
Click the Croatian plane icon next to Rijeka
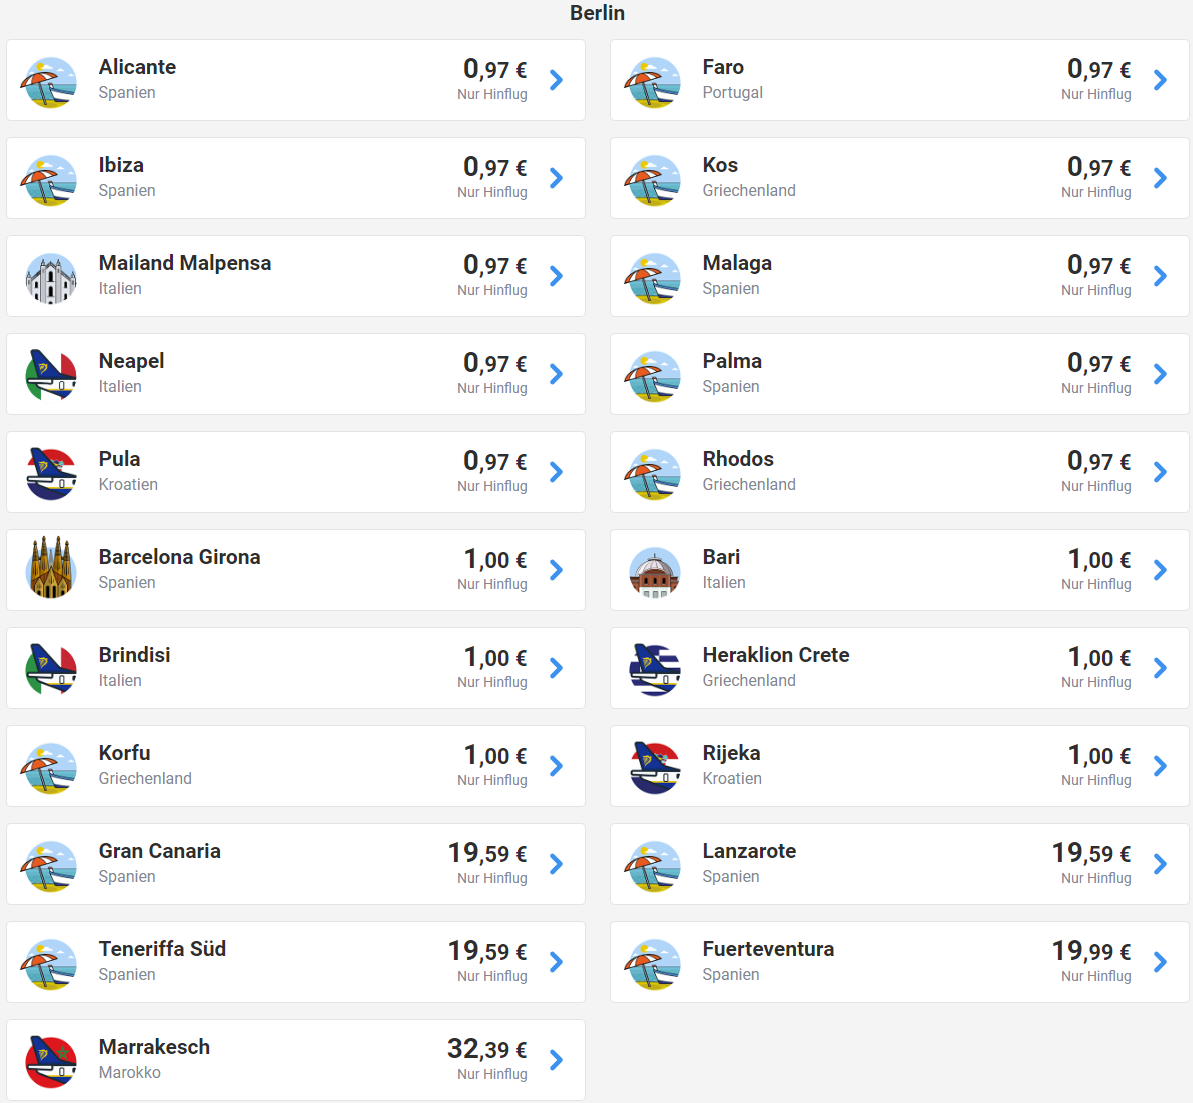click(654, 768)
